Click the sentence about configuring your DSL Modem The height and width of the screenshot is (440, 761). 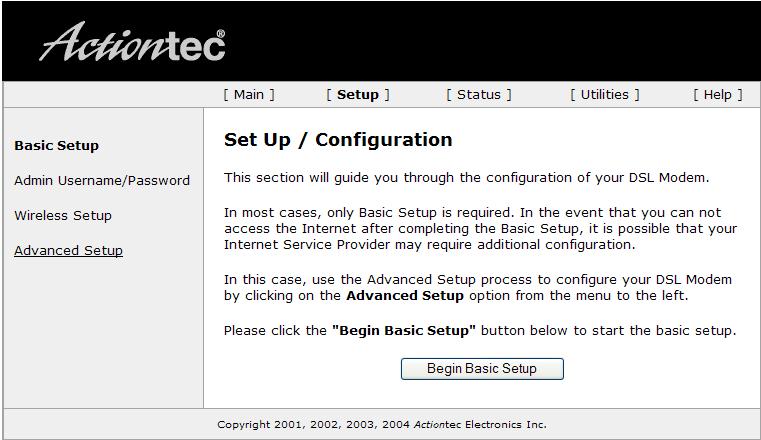tap(466, 178)
